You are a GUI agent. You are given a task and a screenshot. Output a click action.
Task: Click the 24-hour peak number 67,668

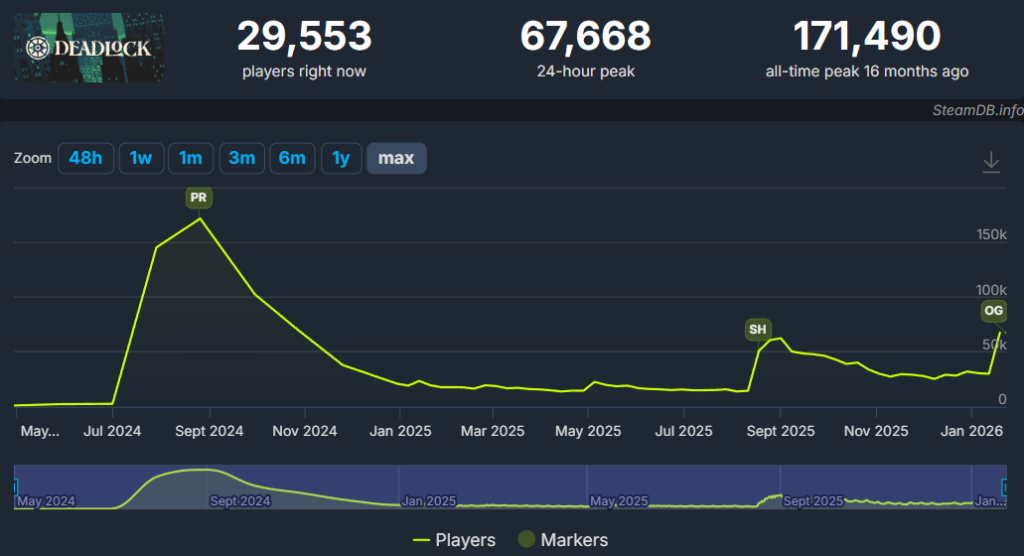tap(585, 37)
